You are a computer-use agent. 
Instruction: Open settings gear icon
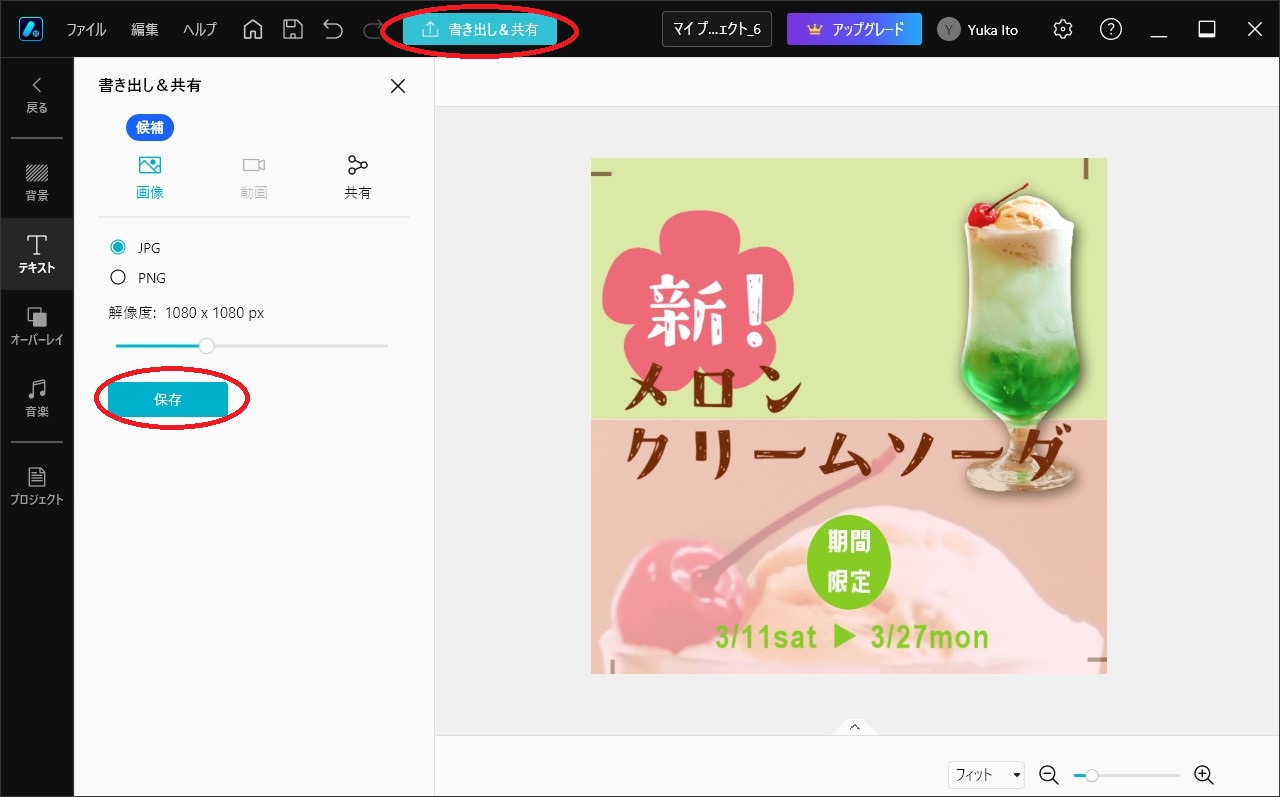tap(1063, 30)
